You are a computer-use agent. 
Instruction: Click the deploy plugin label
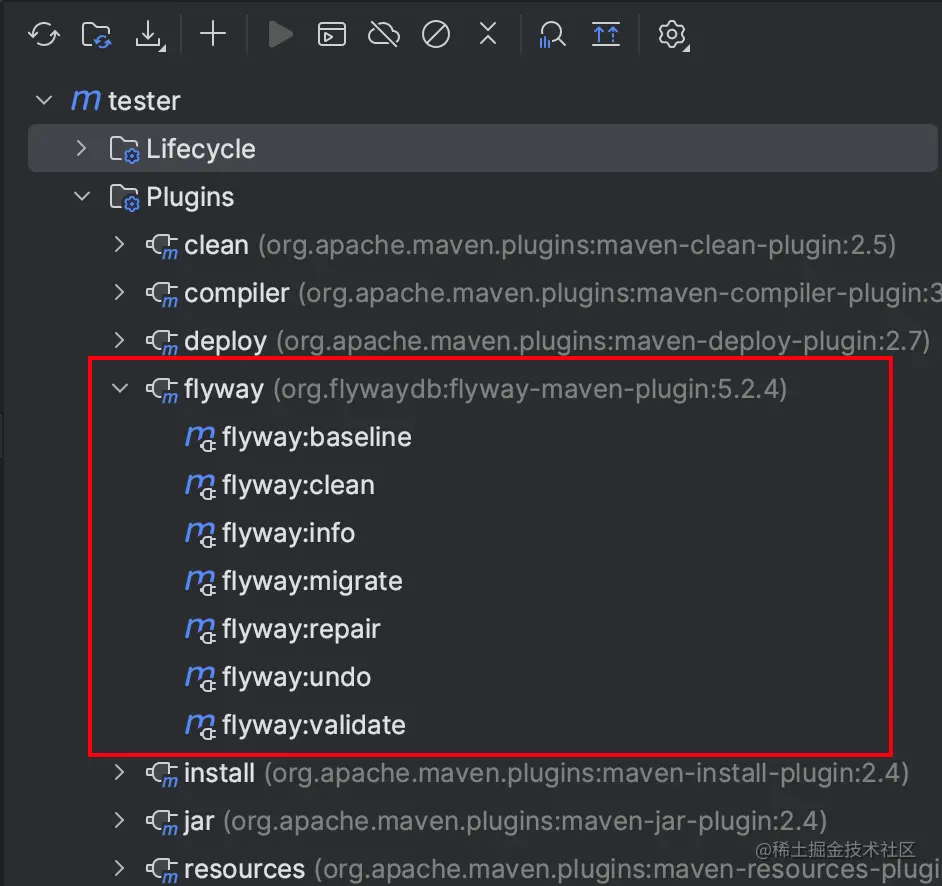click(225, 341)
